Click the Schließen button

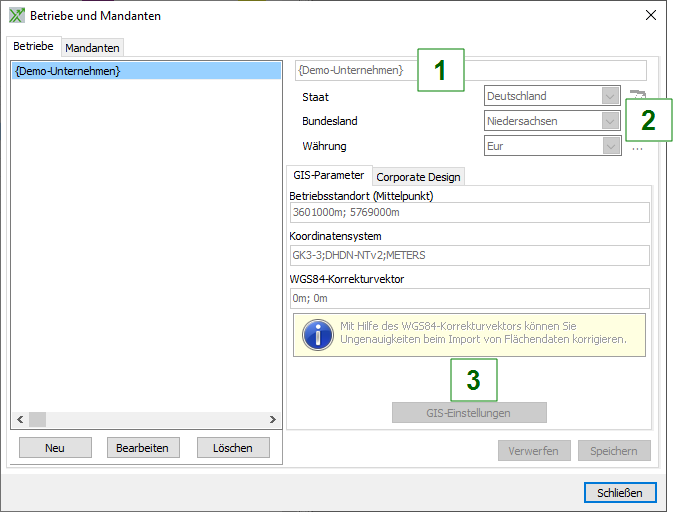pos(620,492)
